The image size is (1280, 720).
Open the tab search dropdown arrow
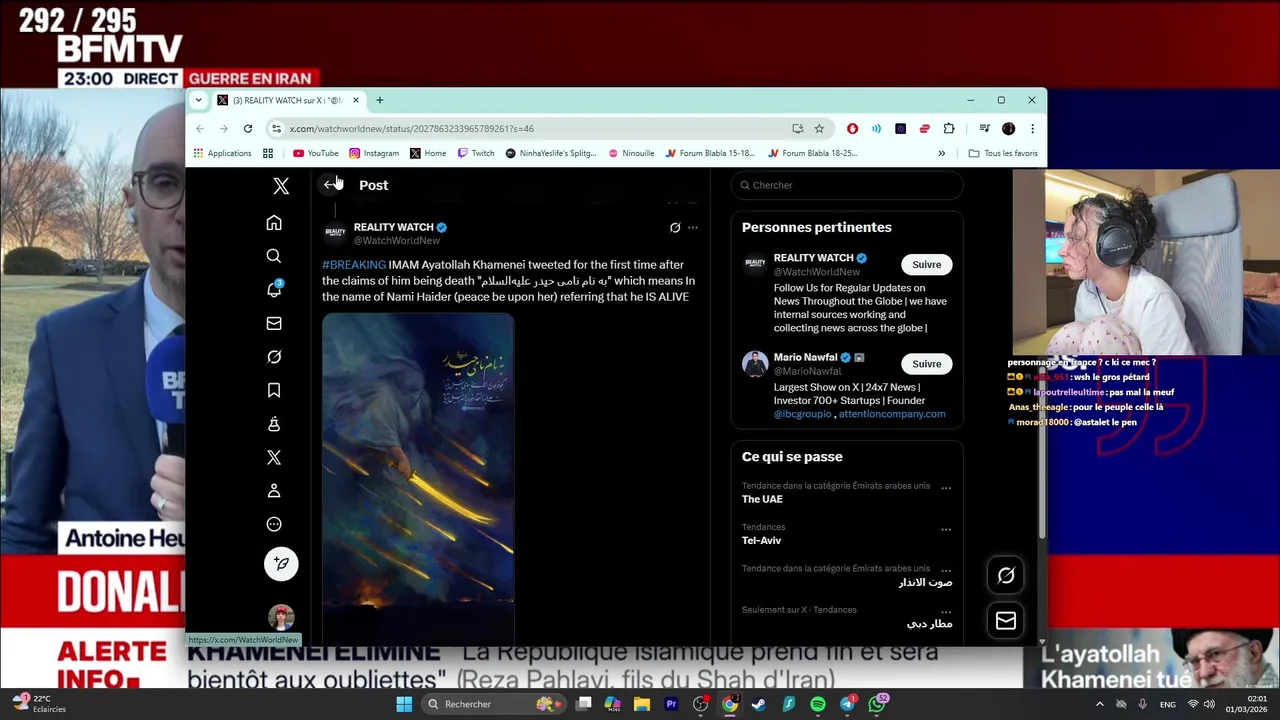[198, 100]
